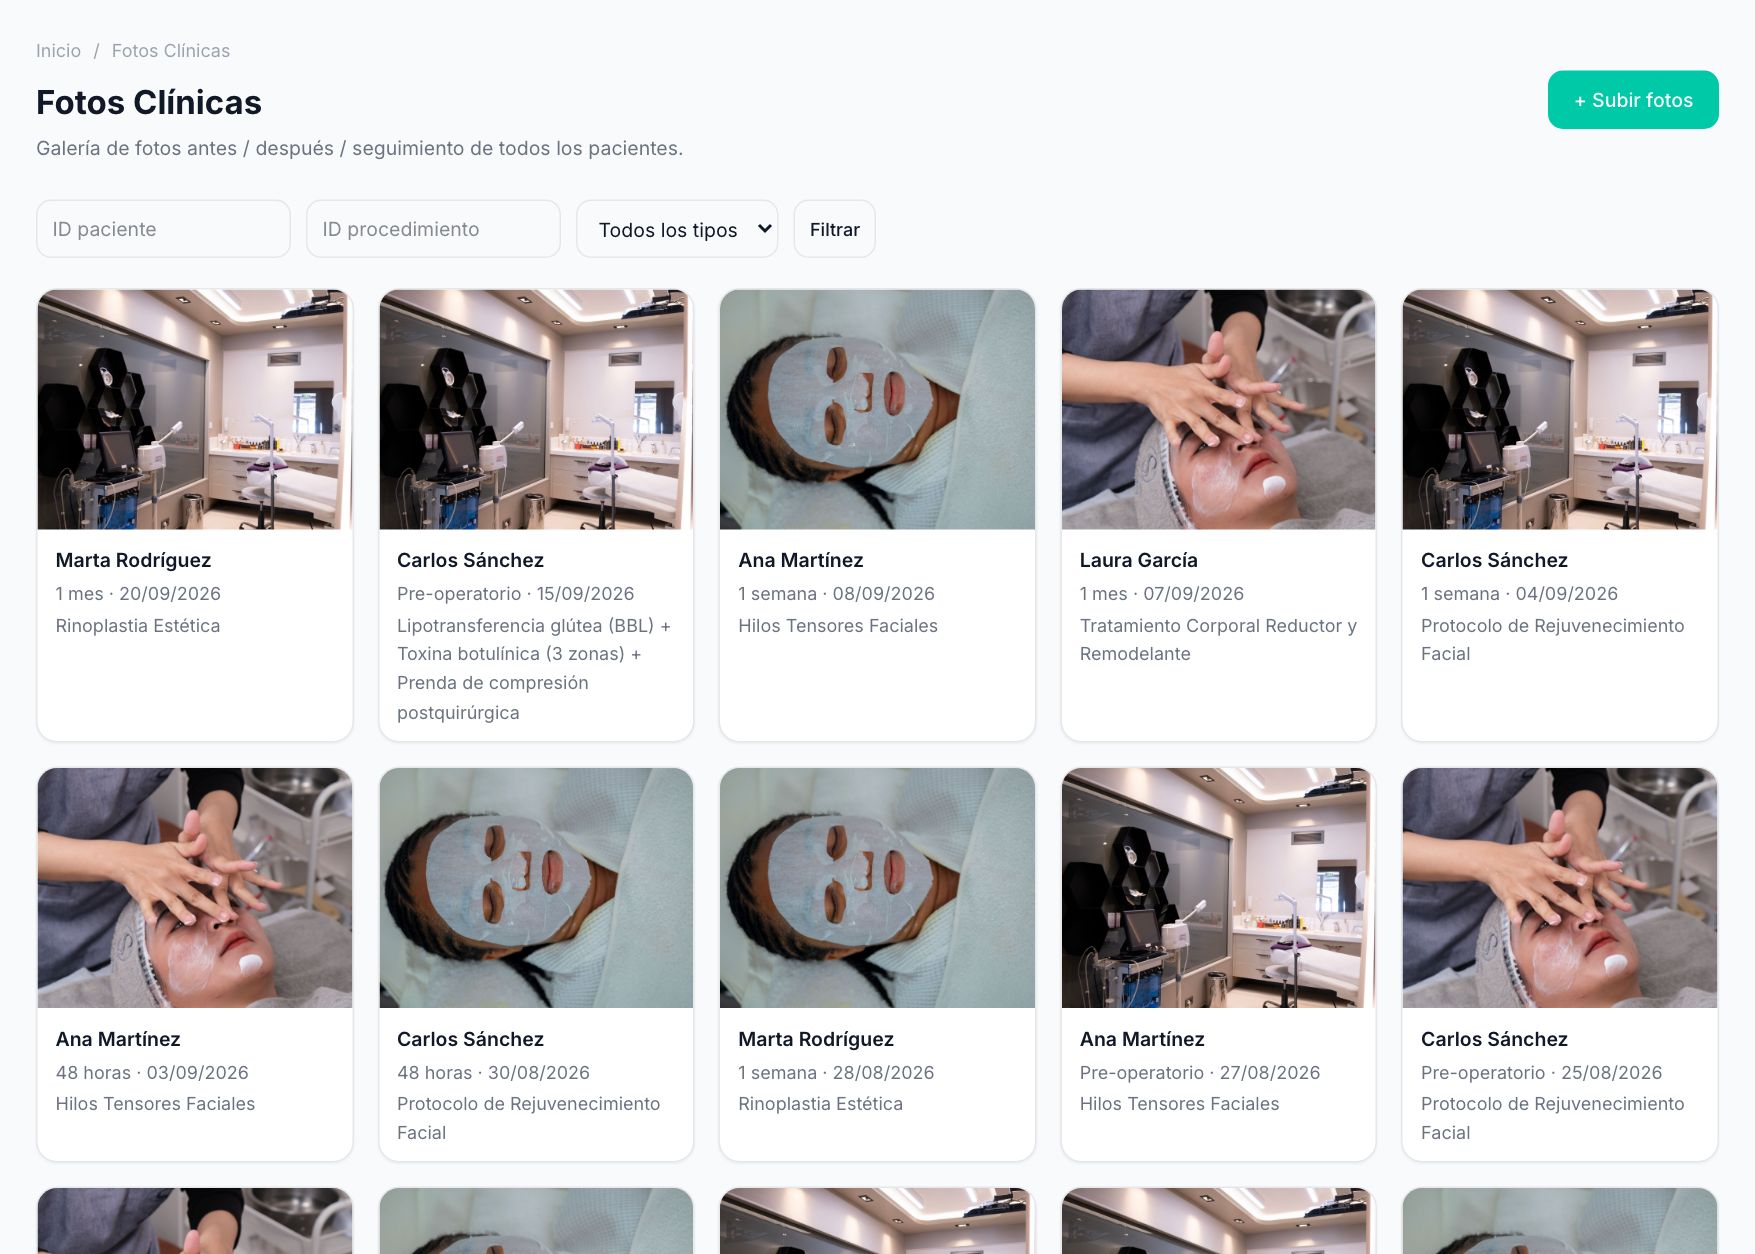
Task: Open Carlos Sánchez photo dated 25/08/2026
Action: [x=1560, y=888]
